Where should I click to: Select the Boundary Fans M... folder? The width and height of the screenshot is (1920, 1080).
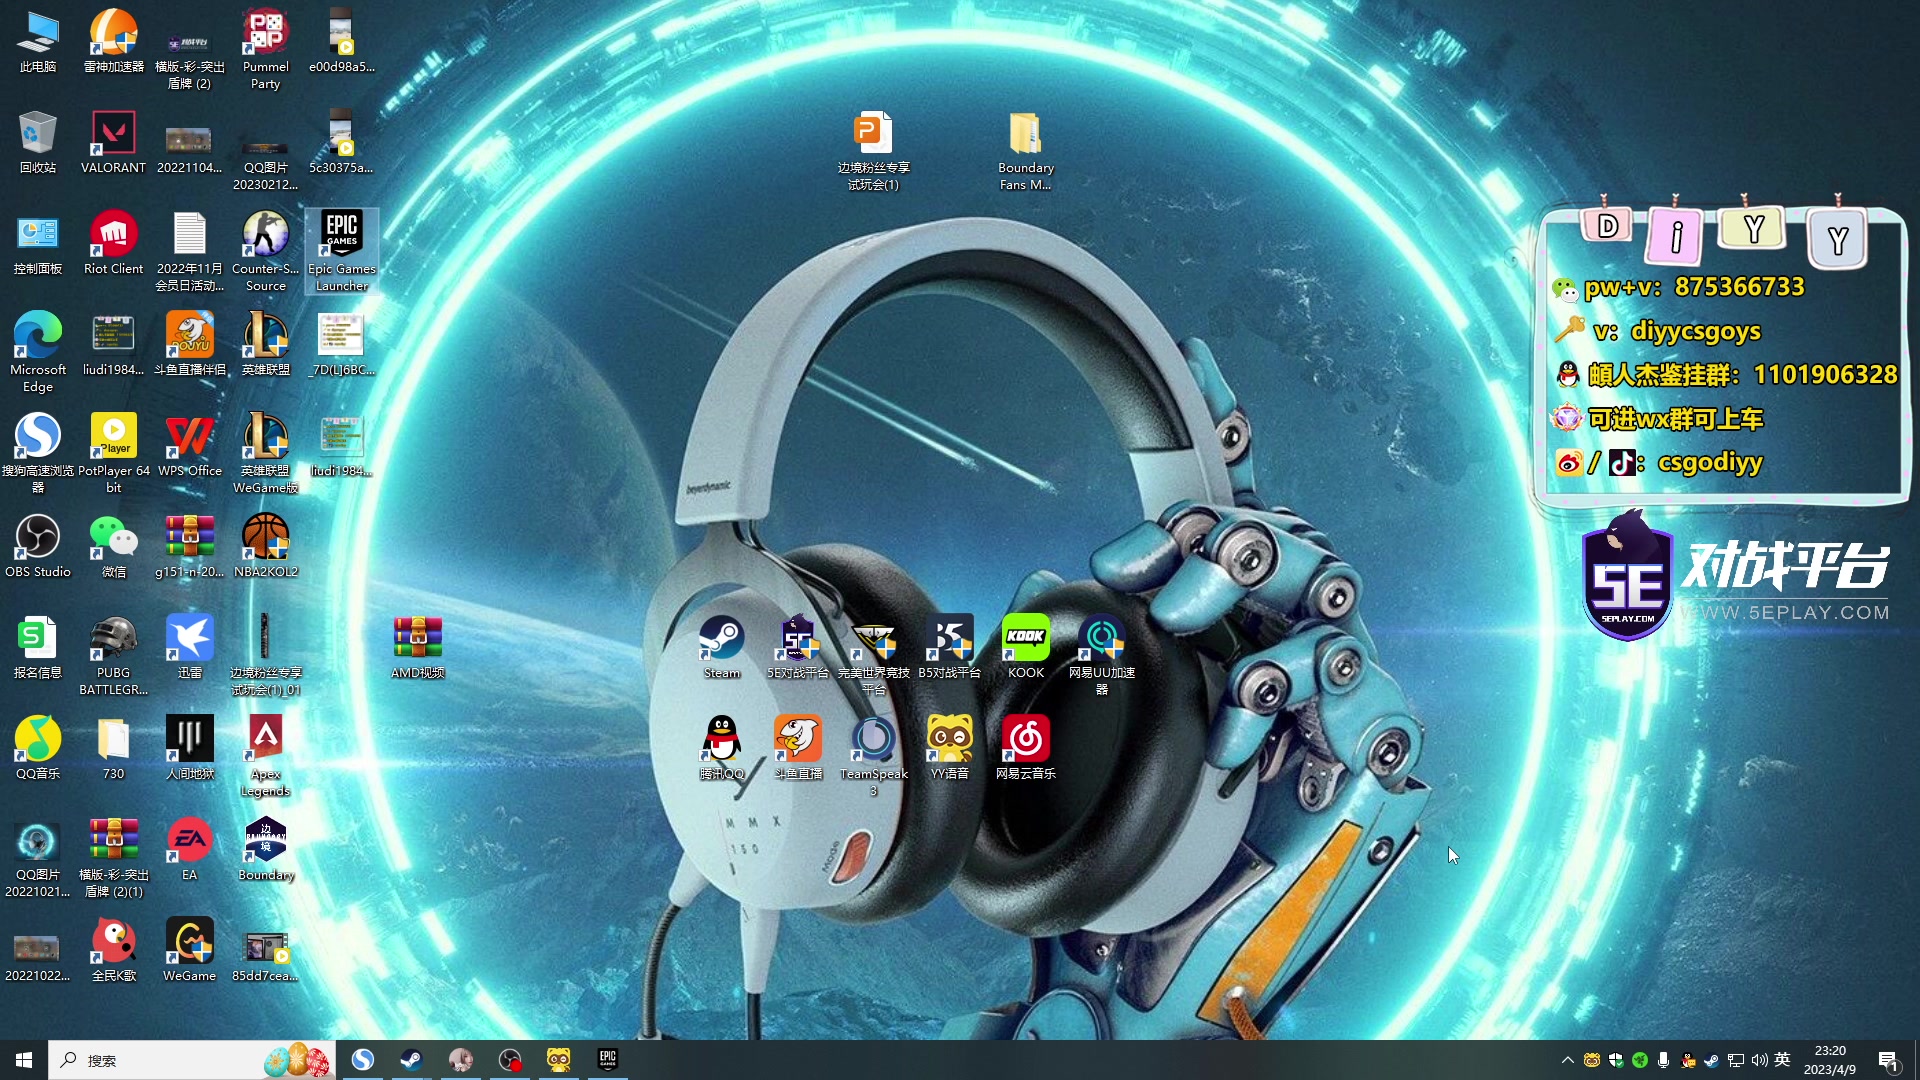(x=1025, y=149)
